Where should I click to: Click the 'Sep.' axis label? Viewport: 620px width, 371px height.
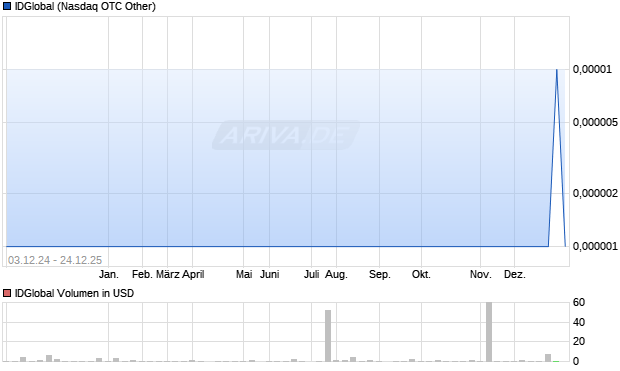tap(380, 274)
